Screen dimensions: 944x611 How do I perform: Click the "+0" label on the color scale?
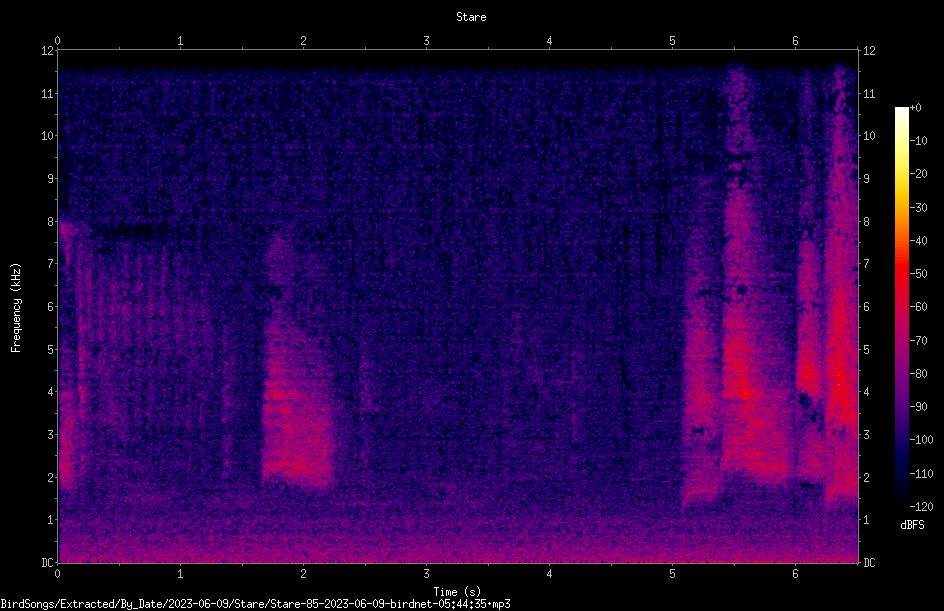[915, 108]
